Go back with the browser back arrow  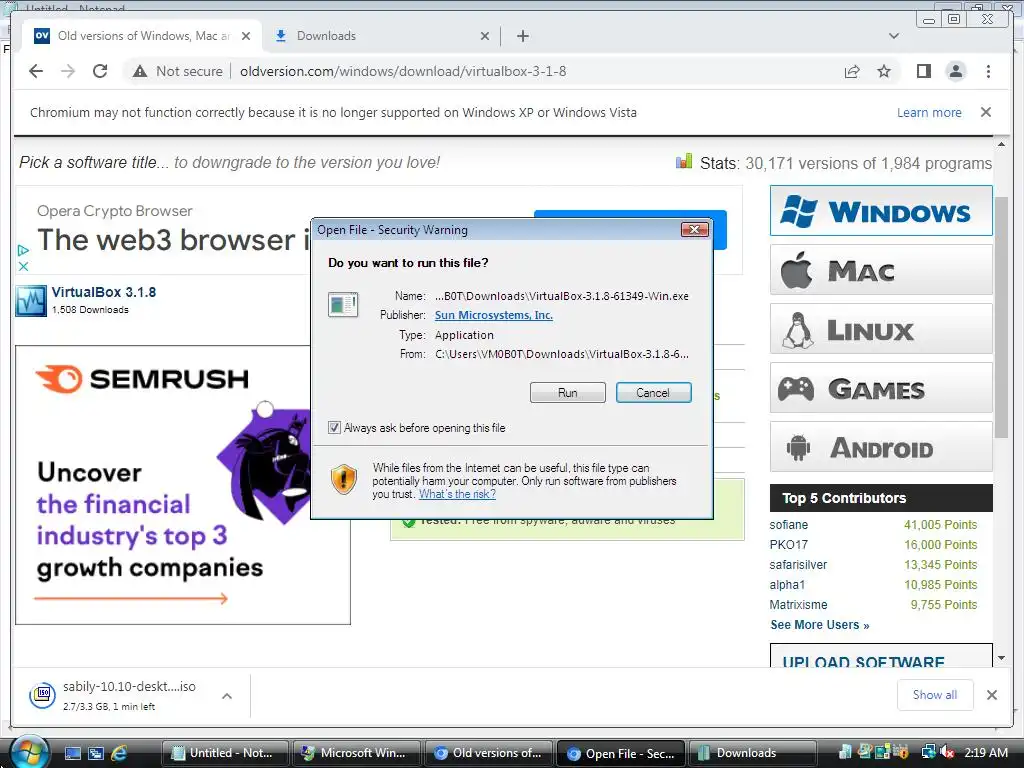[36, 71]
